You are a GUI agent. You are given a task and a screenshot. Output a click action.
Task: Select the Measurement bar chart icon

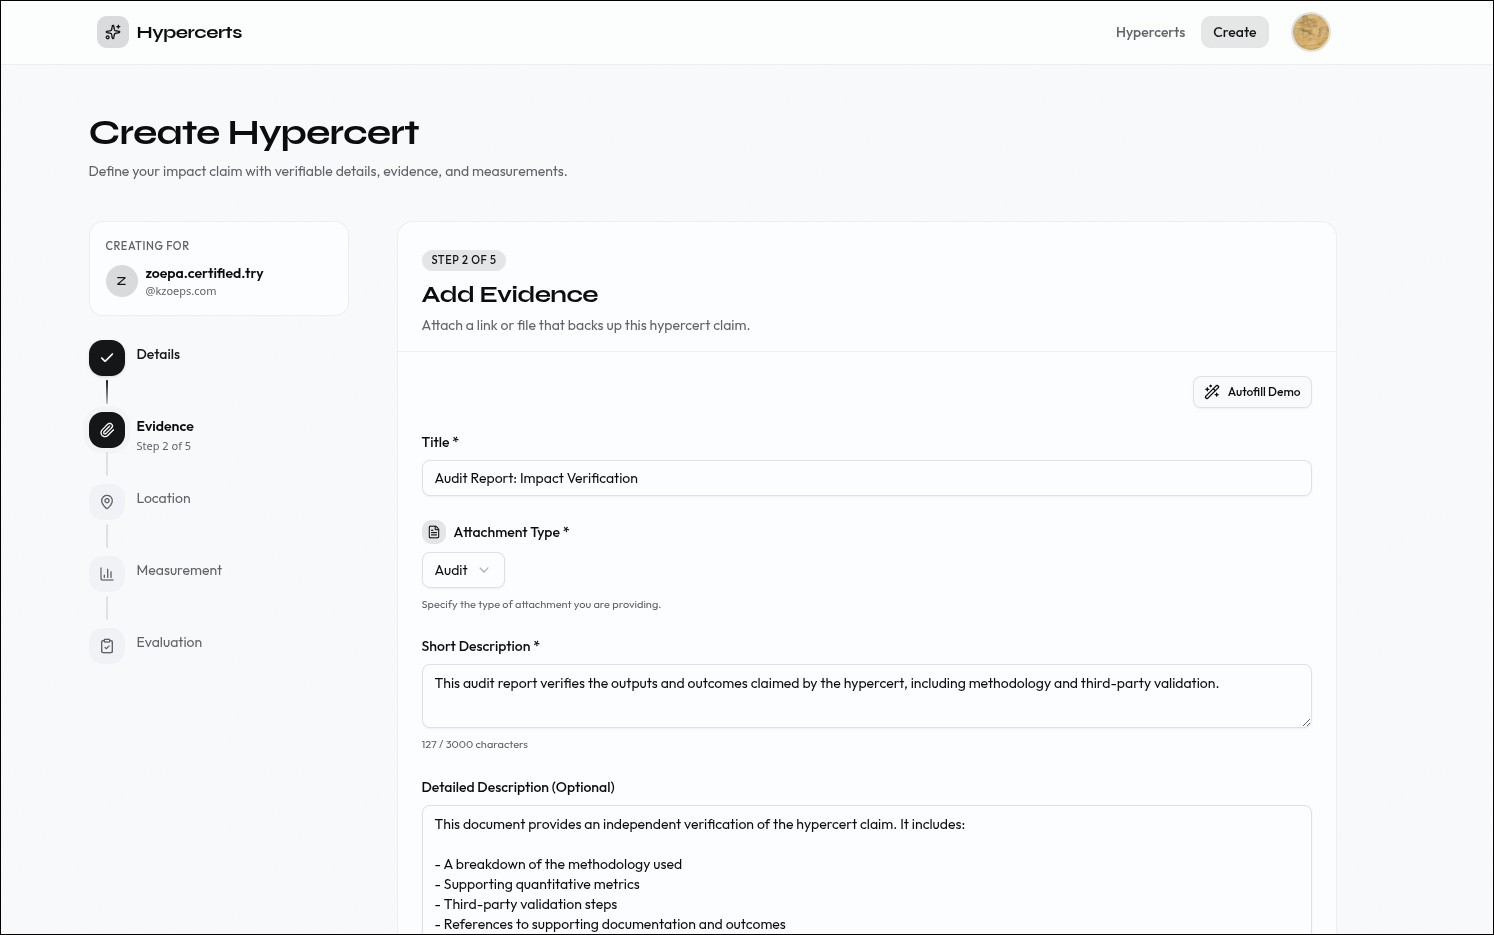[107, 574]
